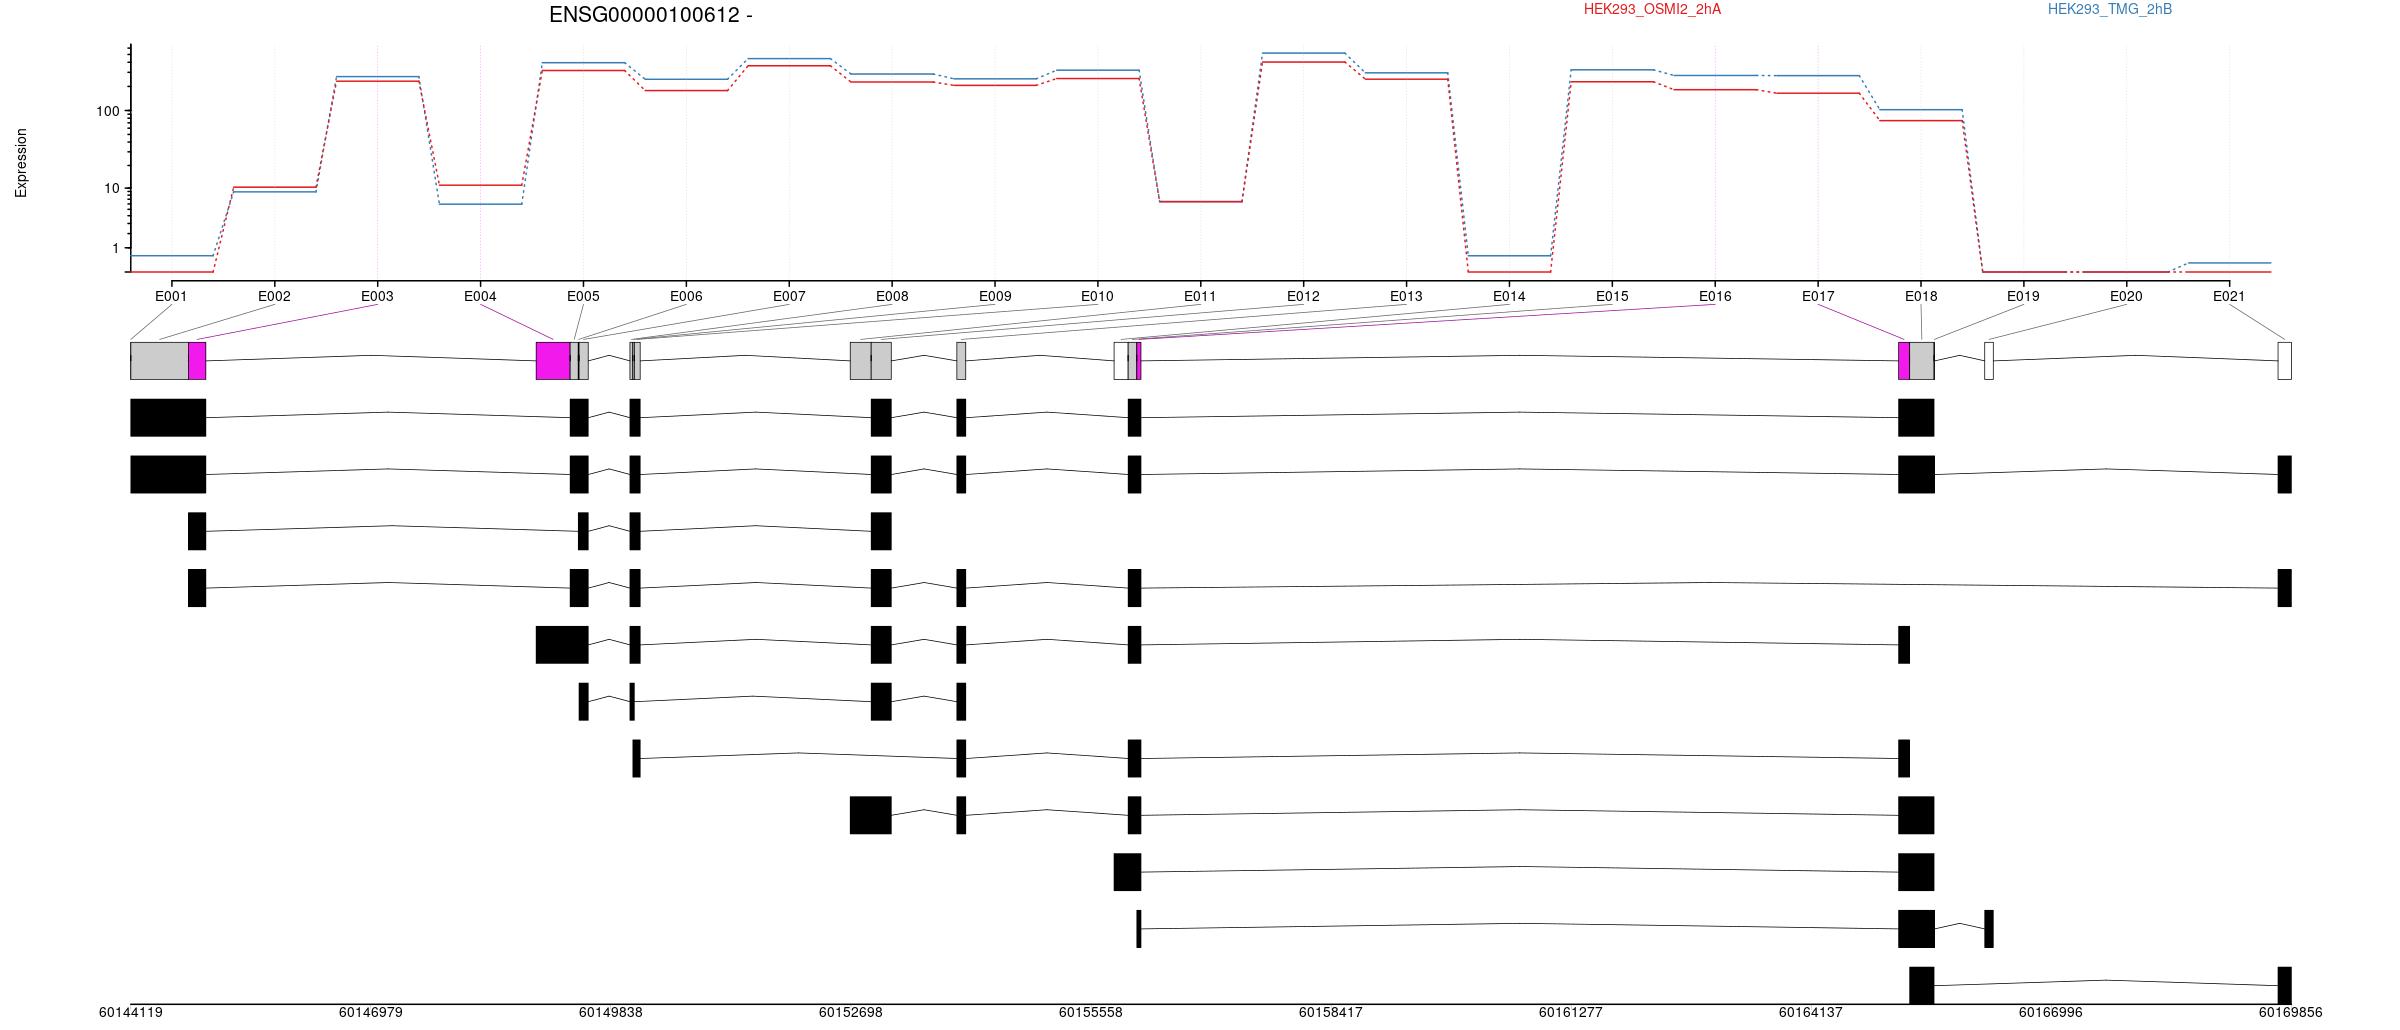Click exon label E018
Image resolution: width=2400 pixels, height=1030 pixels.
coord(1921,296)
